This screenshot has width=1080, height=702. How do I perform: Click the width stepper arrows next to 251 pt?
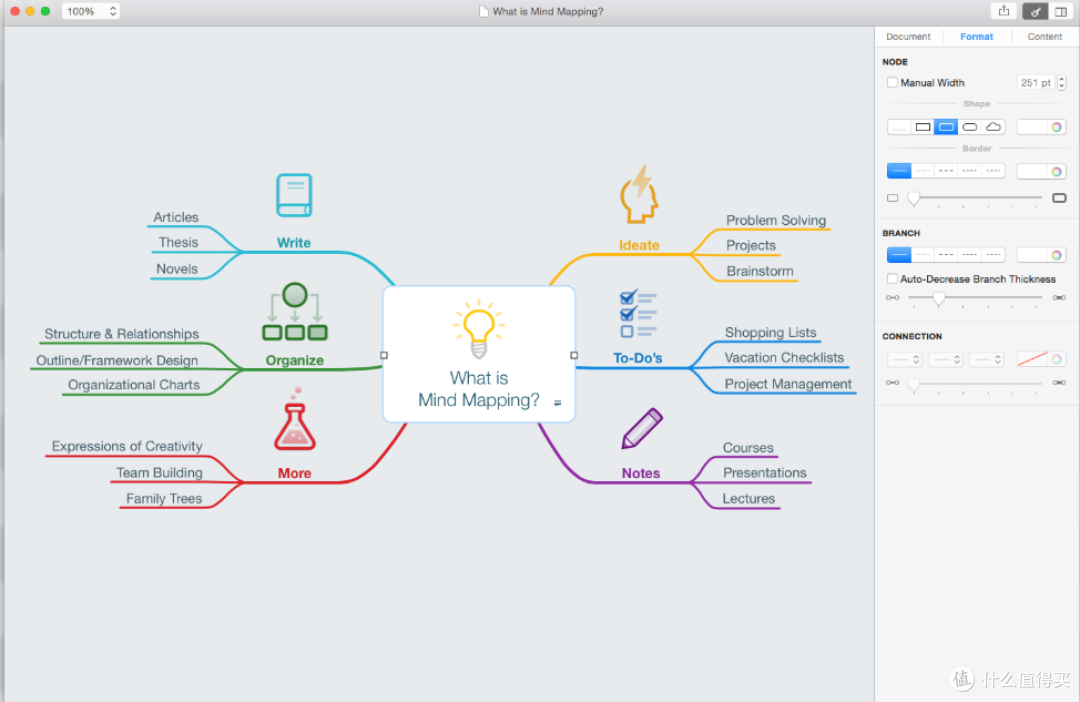(x=1061, y=83)
